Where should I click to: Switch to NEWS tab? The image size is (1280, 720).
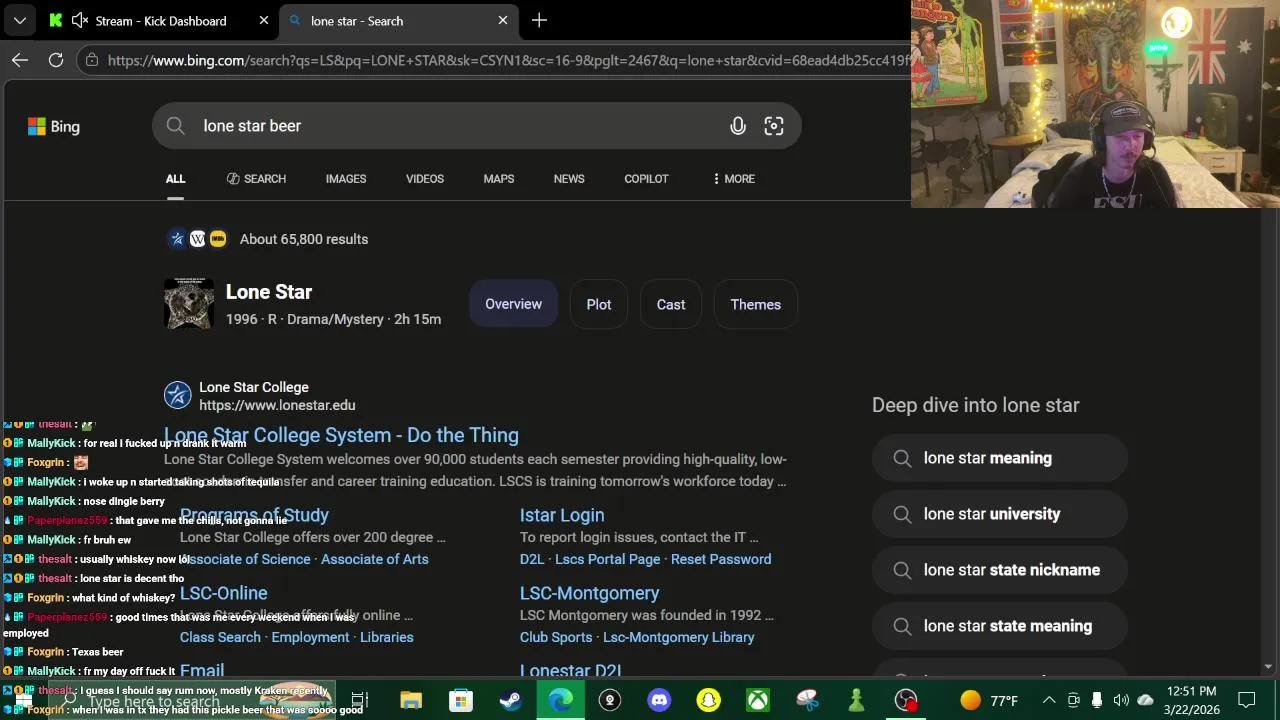569,179
